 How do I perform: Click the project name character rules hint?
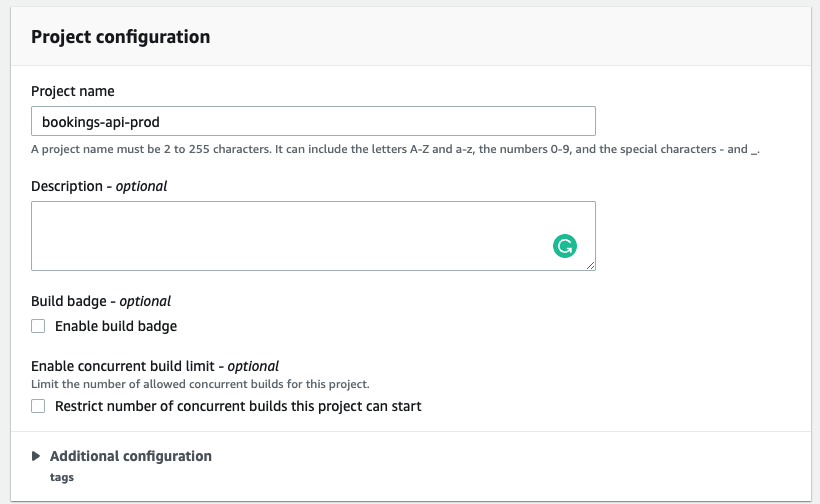tap(395, 150)
